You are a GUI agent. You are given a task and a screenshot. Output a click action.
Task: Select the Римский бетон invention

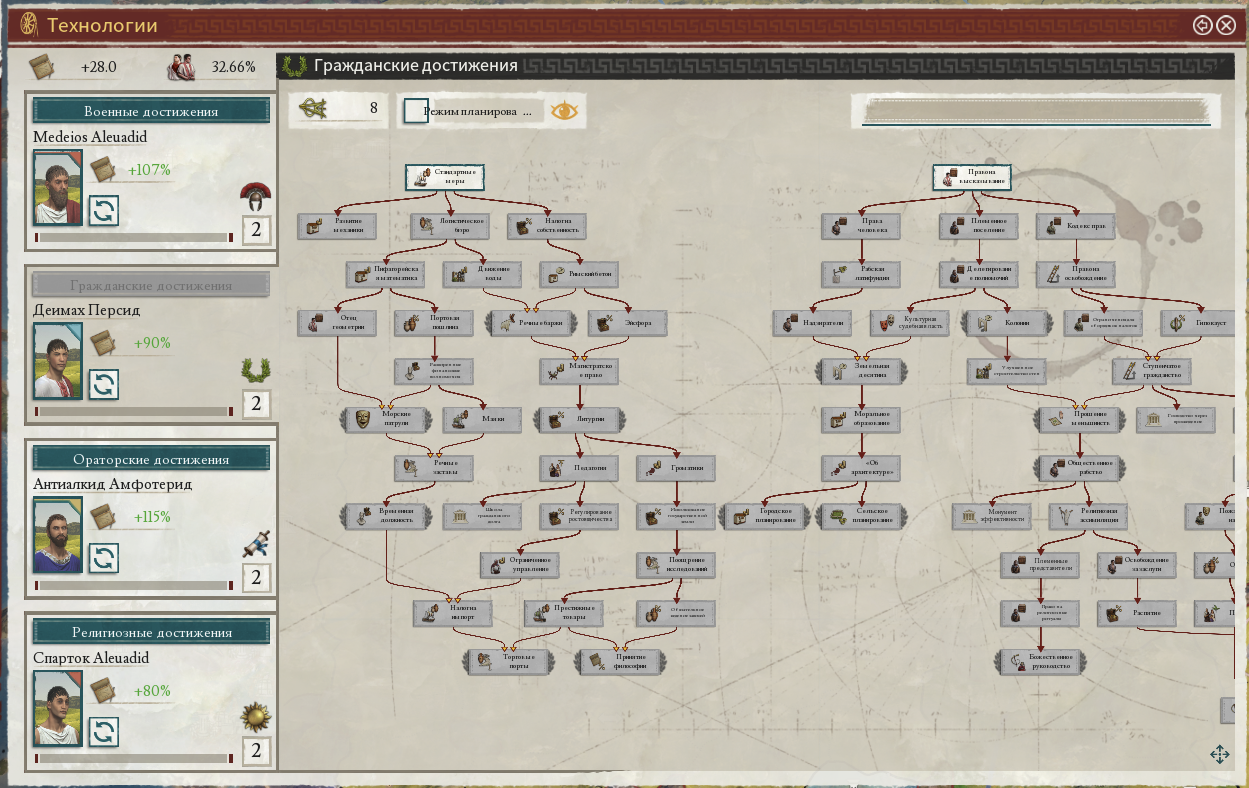click(580, 274)
